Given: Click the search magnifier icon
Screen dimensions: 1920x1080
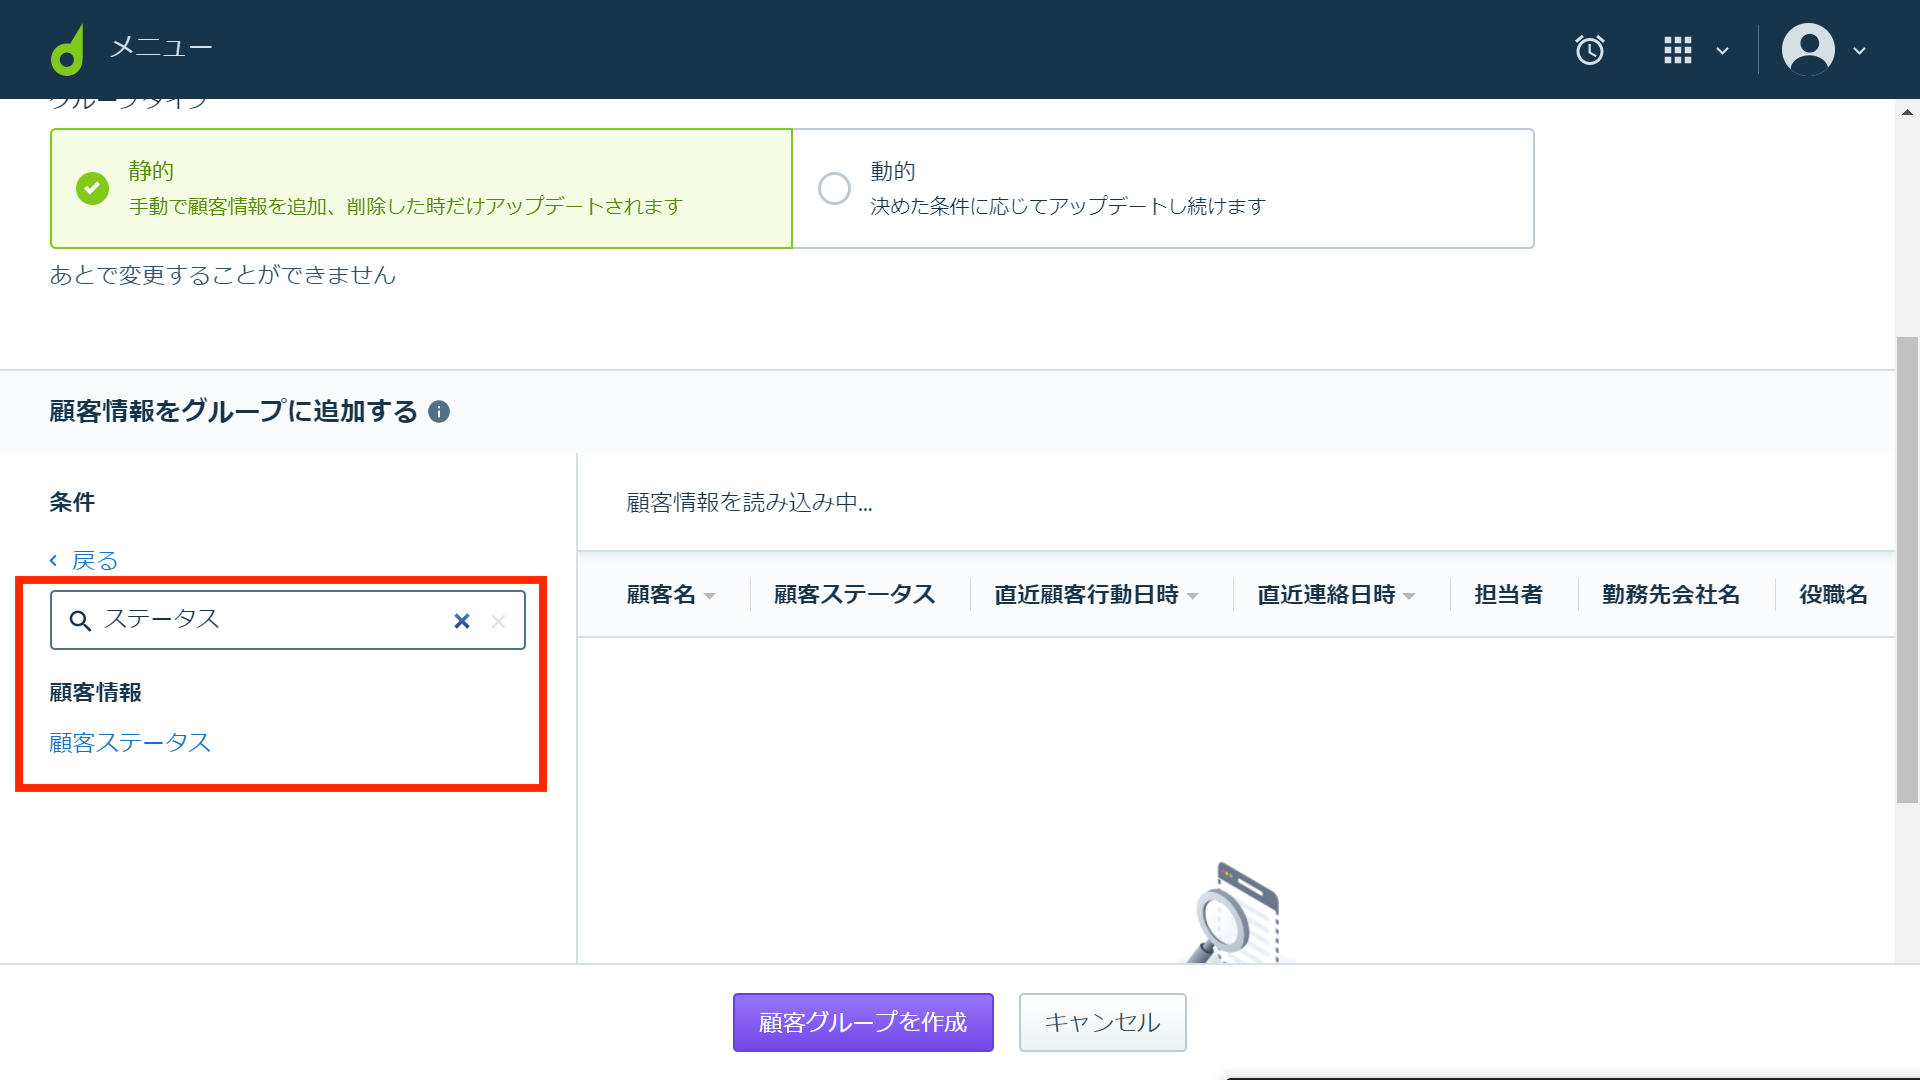Looking at the screenshot, I should pos(80,621).
